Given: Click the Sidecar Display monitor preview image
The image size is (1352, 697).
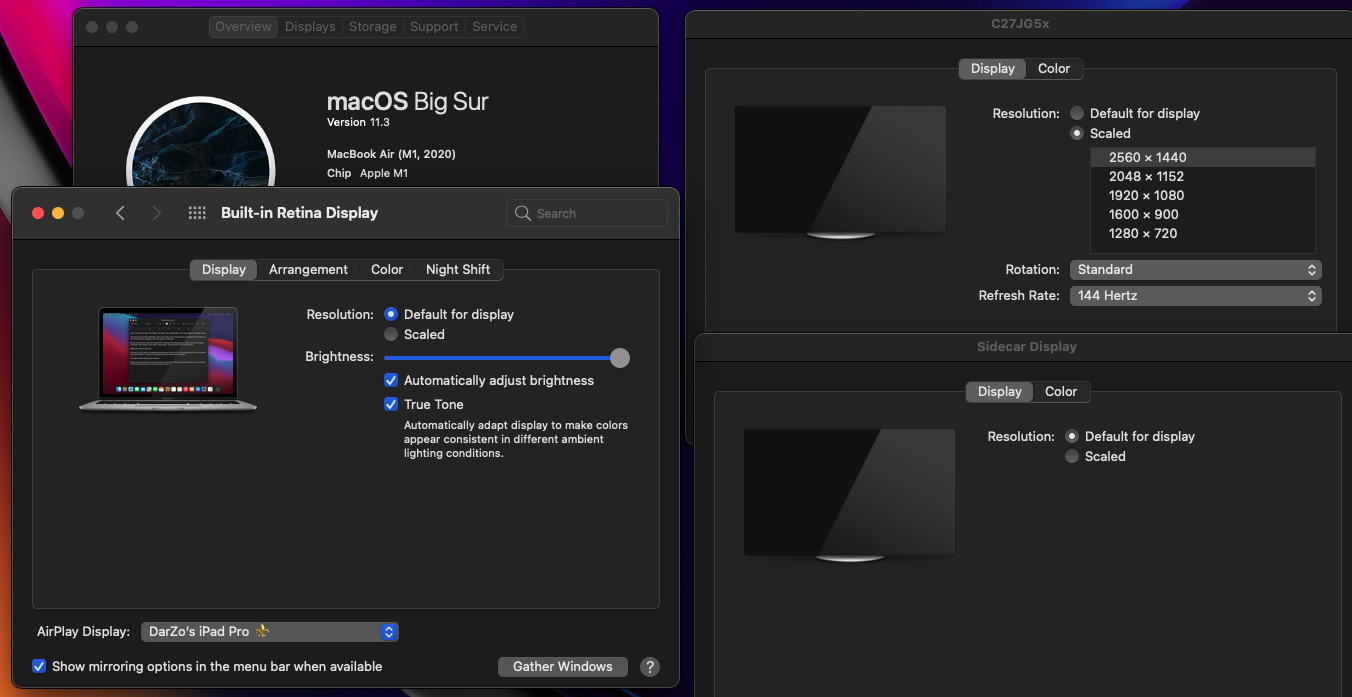Looking at the screenshot, I should click(x=849, y=495).
